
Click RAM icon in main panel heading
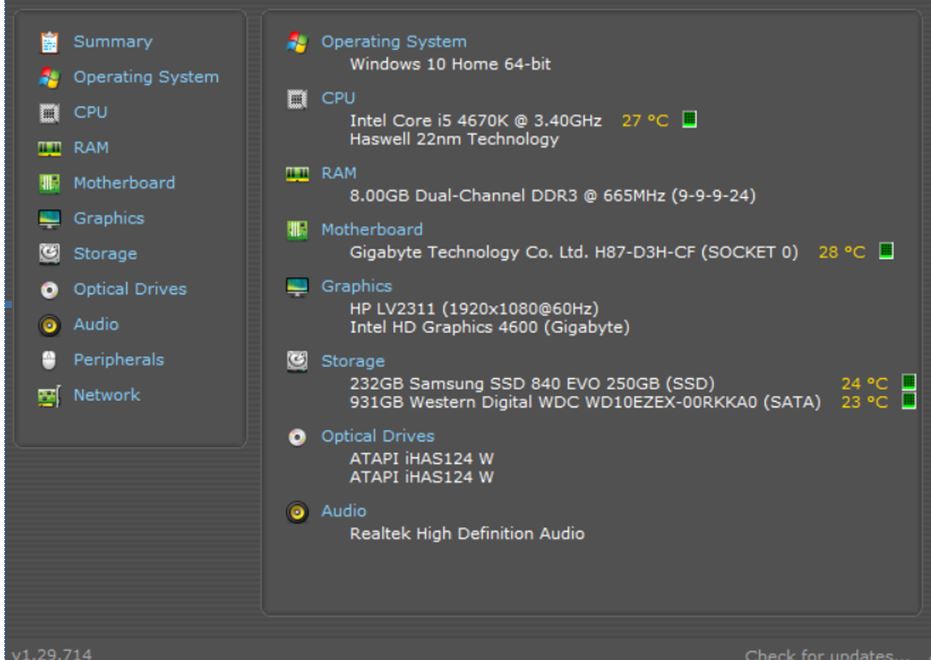point(297,174)
